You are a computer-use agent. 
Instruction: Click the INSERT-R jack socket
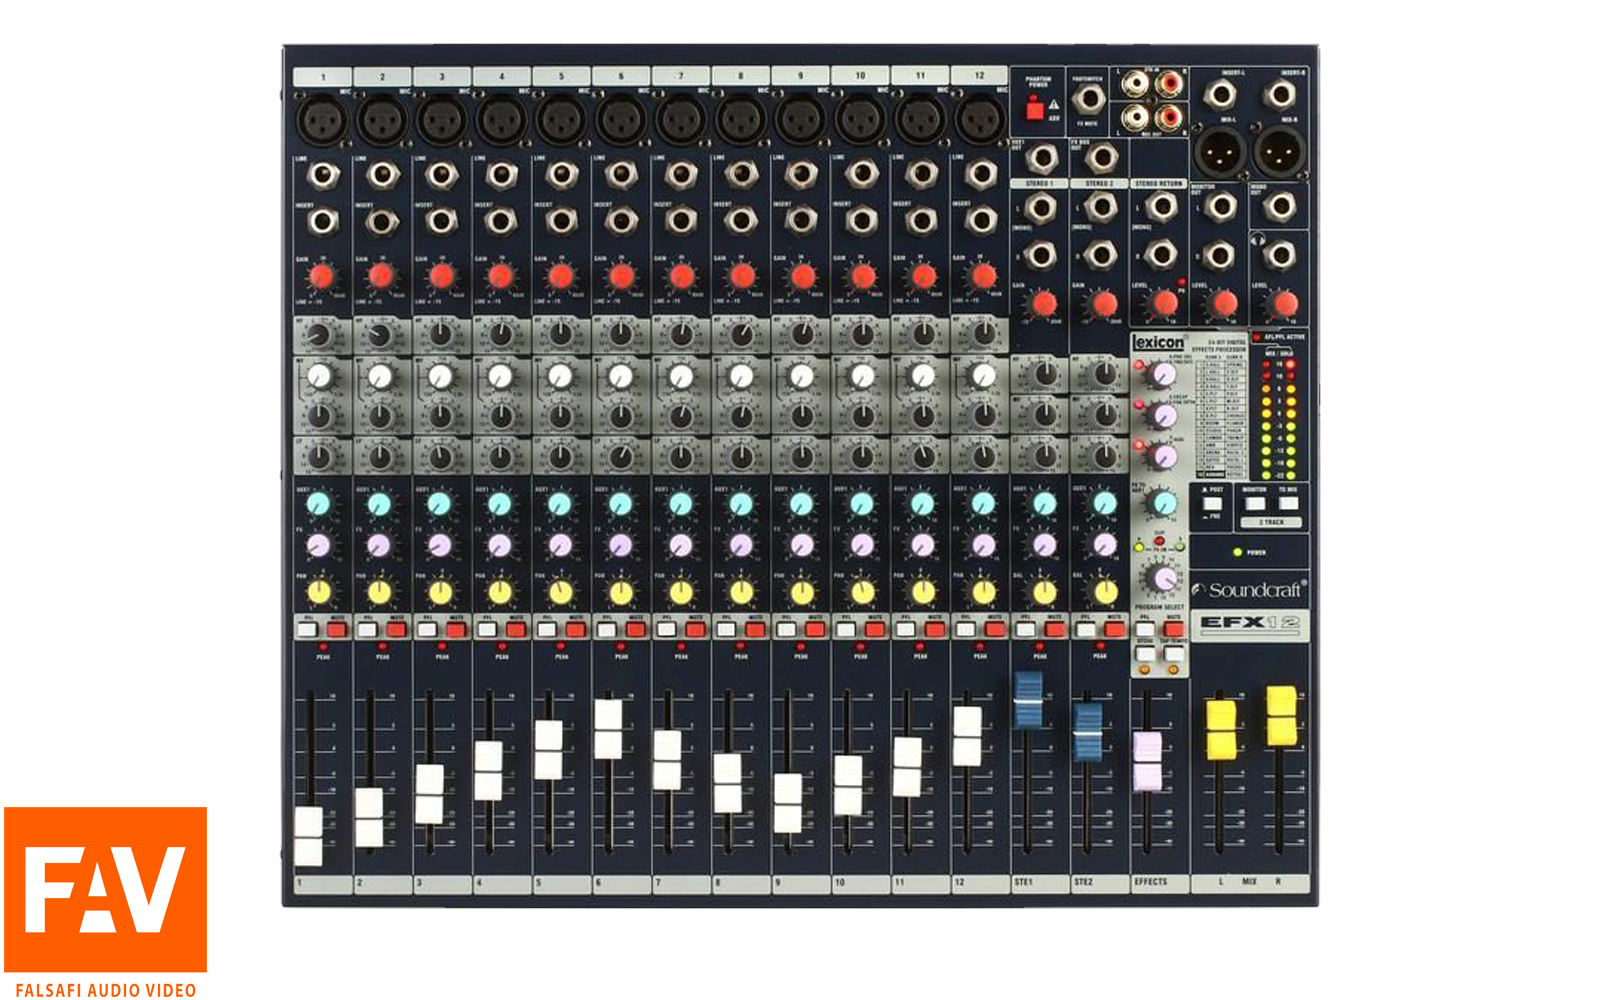pyautogui.click(x=1280, y=95)
